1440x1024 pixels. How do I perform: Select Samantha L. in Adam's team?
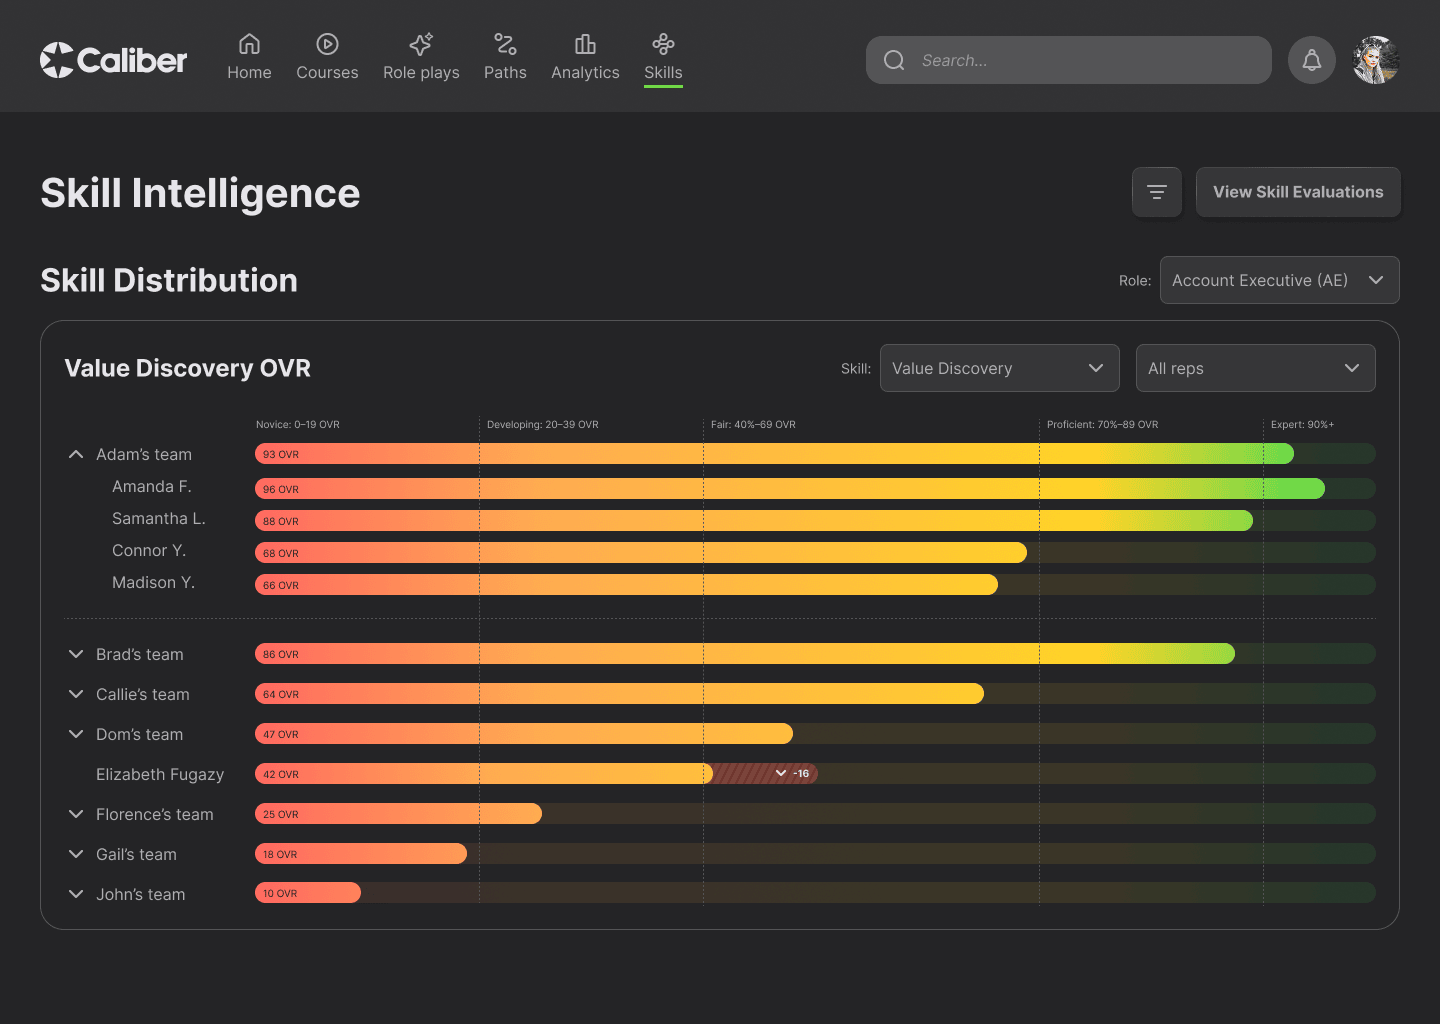tap(159, 518)
